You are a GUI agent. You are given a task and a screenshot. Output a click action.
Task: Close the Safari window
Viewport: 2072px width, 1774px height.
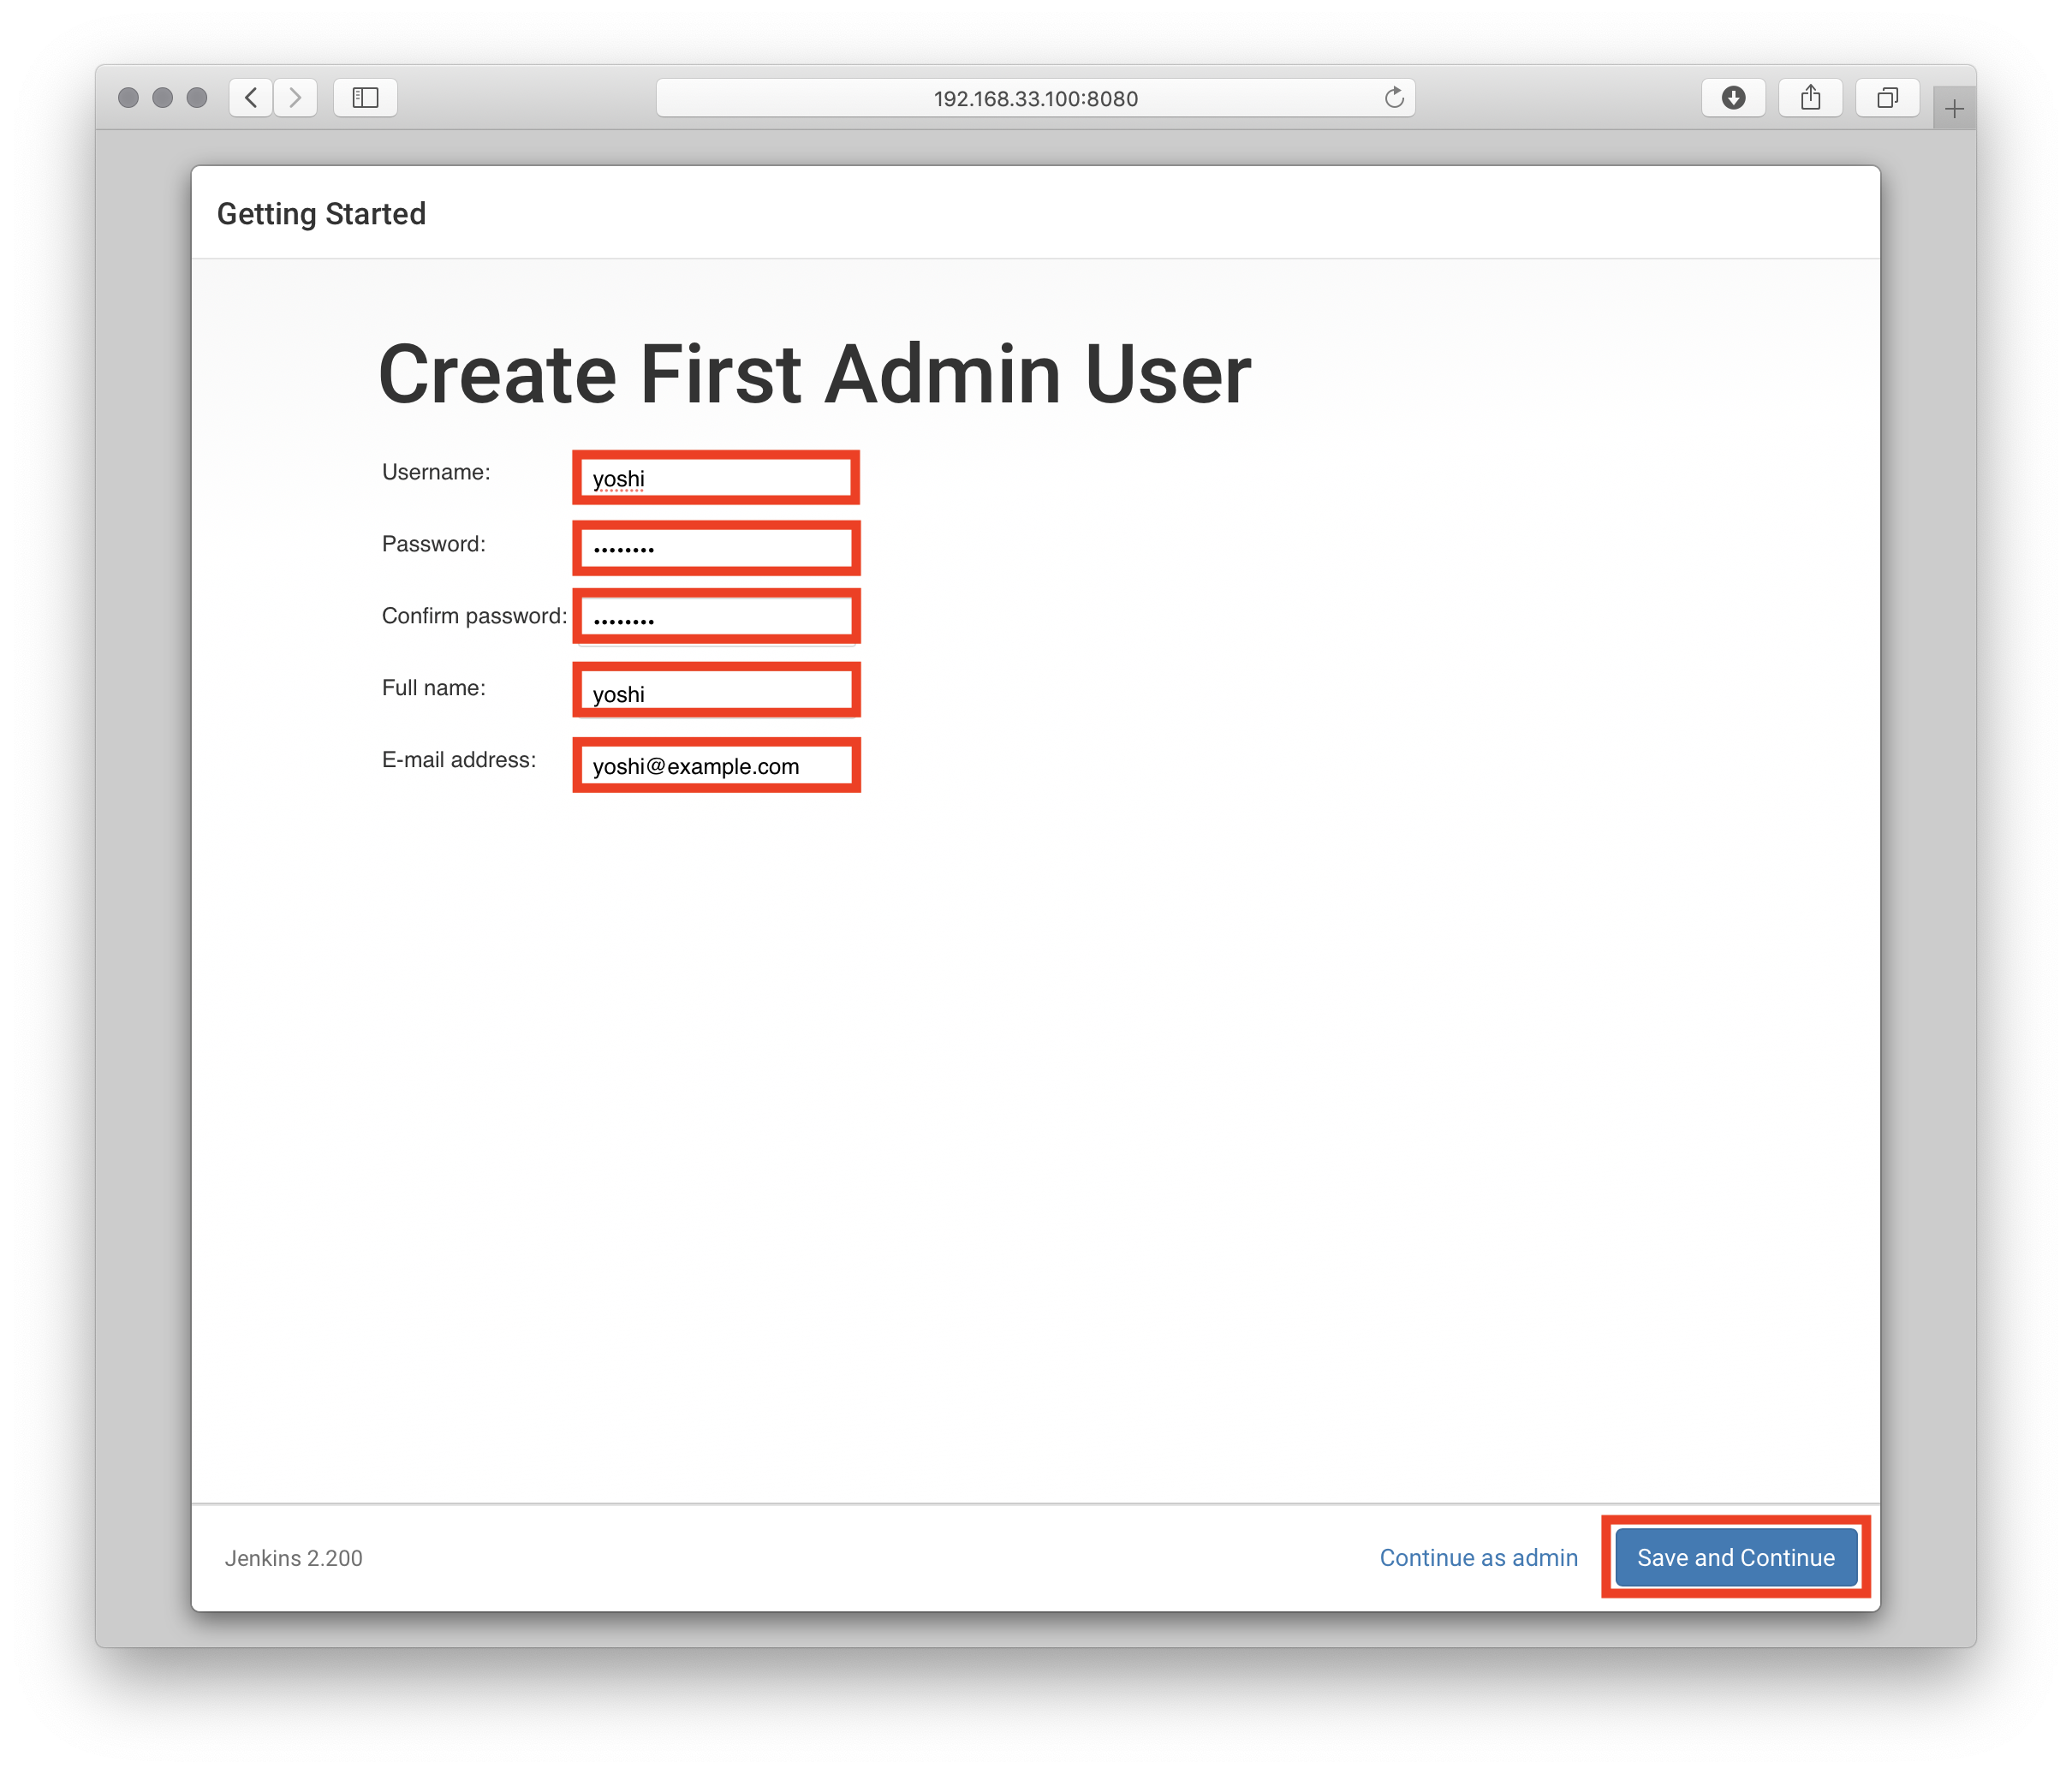[128, 97]
